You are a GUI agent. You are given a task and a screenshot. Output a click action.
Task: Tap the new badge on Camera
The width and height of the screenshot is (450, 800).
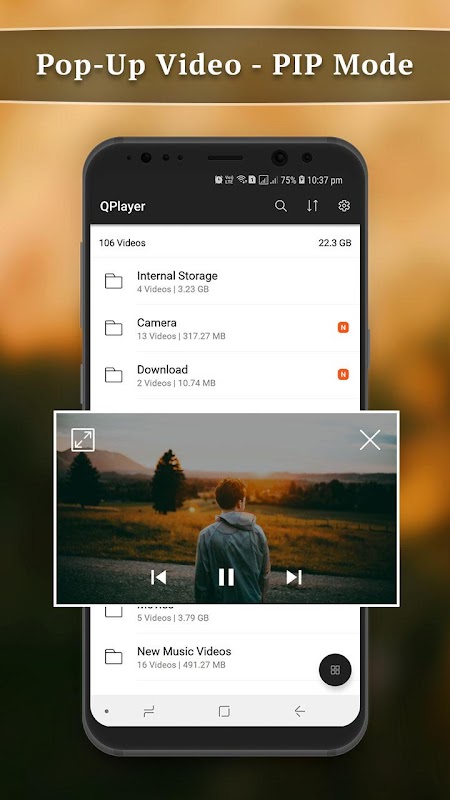pos(343,328)
